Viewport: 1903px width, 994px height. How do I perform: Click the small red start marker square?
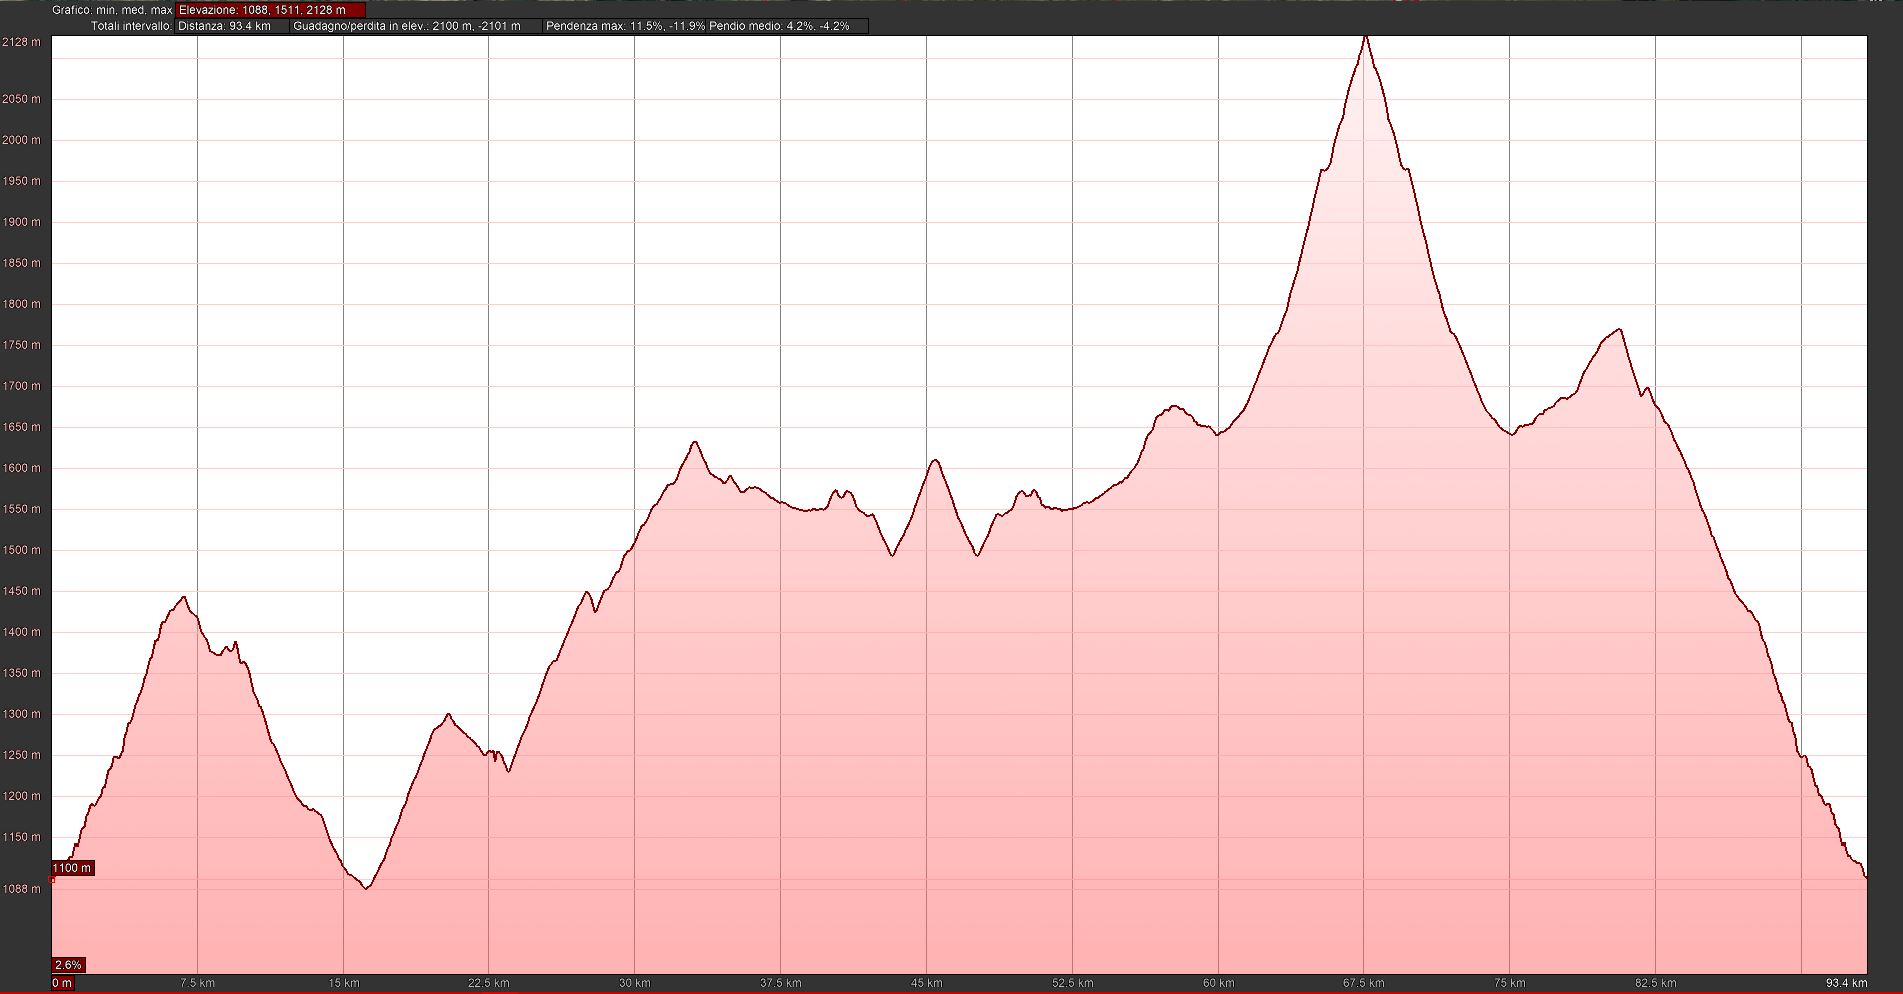52,880
